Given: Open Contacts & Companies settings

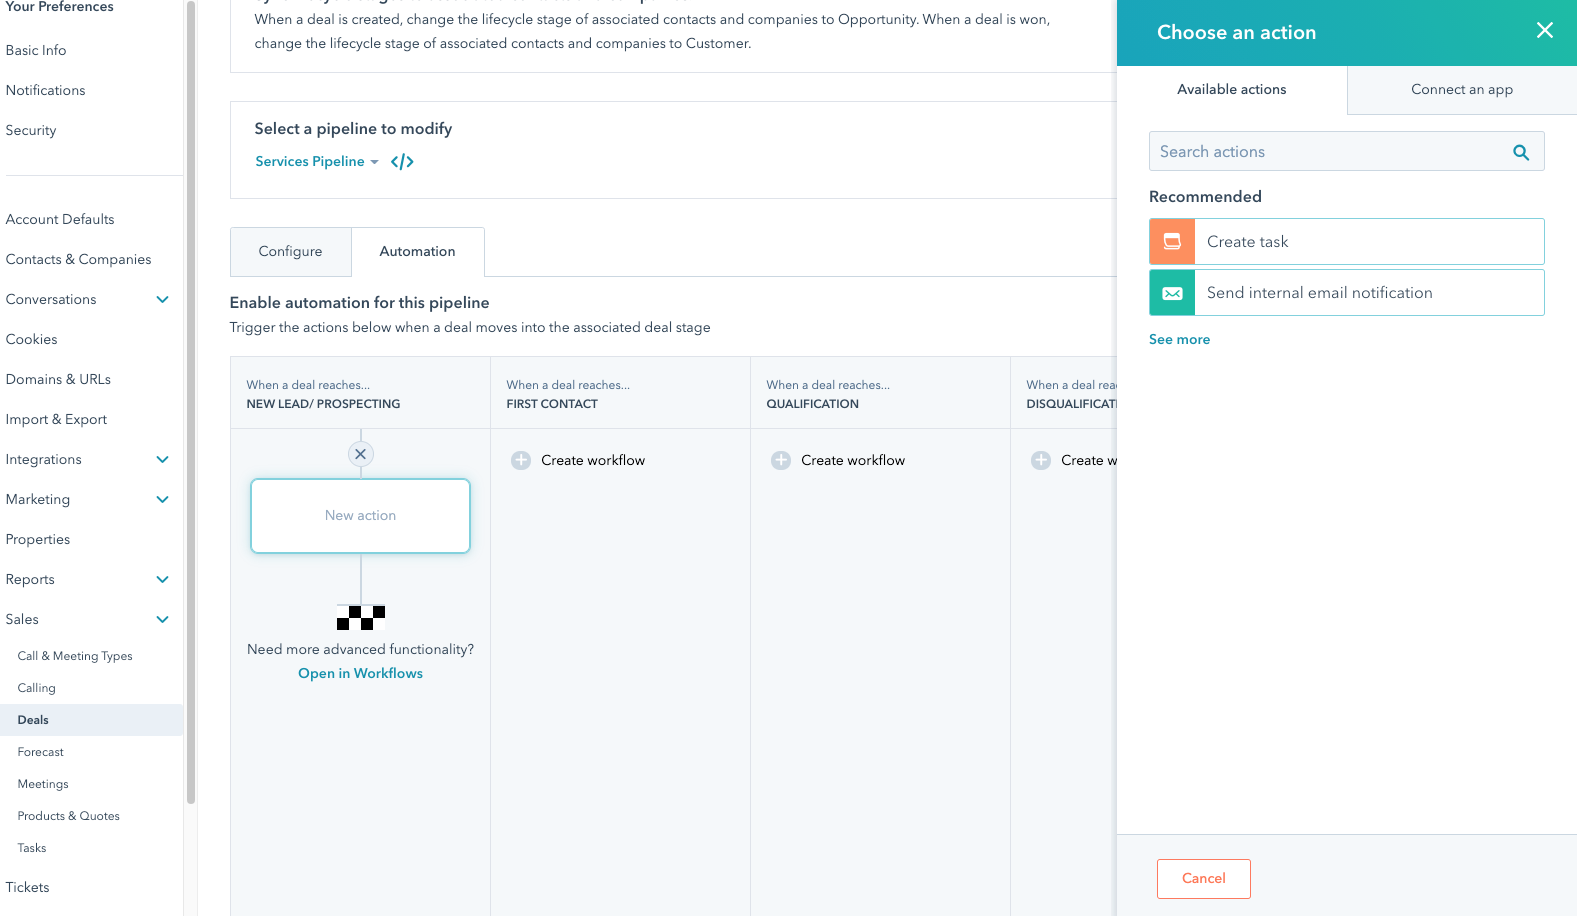Looking at the screenshot, I should 79,259.
